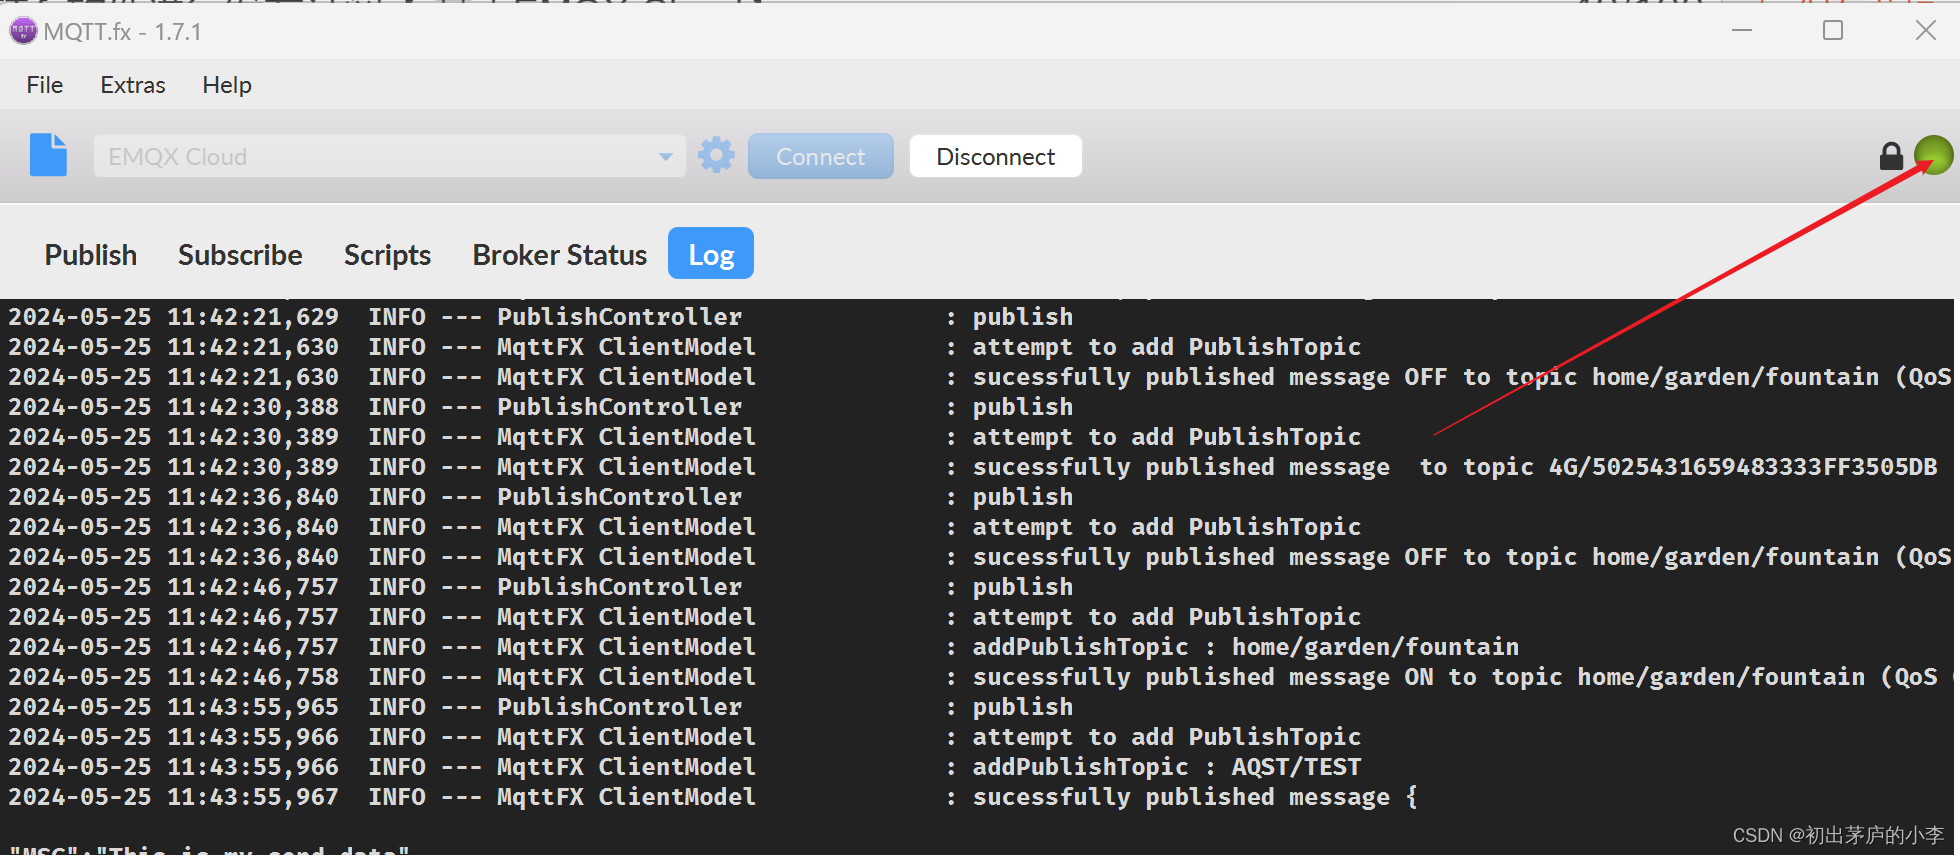The height and width of the screenshot is (855, 1960).
Task: Select the Log tab
Action: (x=711, y=254)
